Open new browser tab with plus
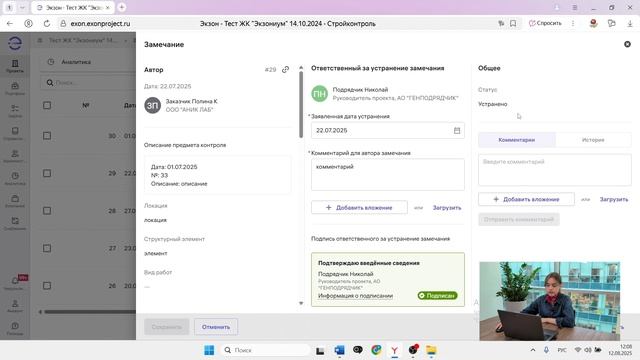The height and width of the screenshot is (360, 640). 122,7
